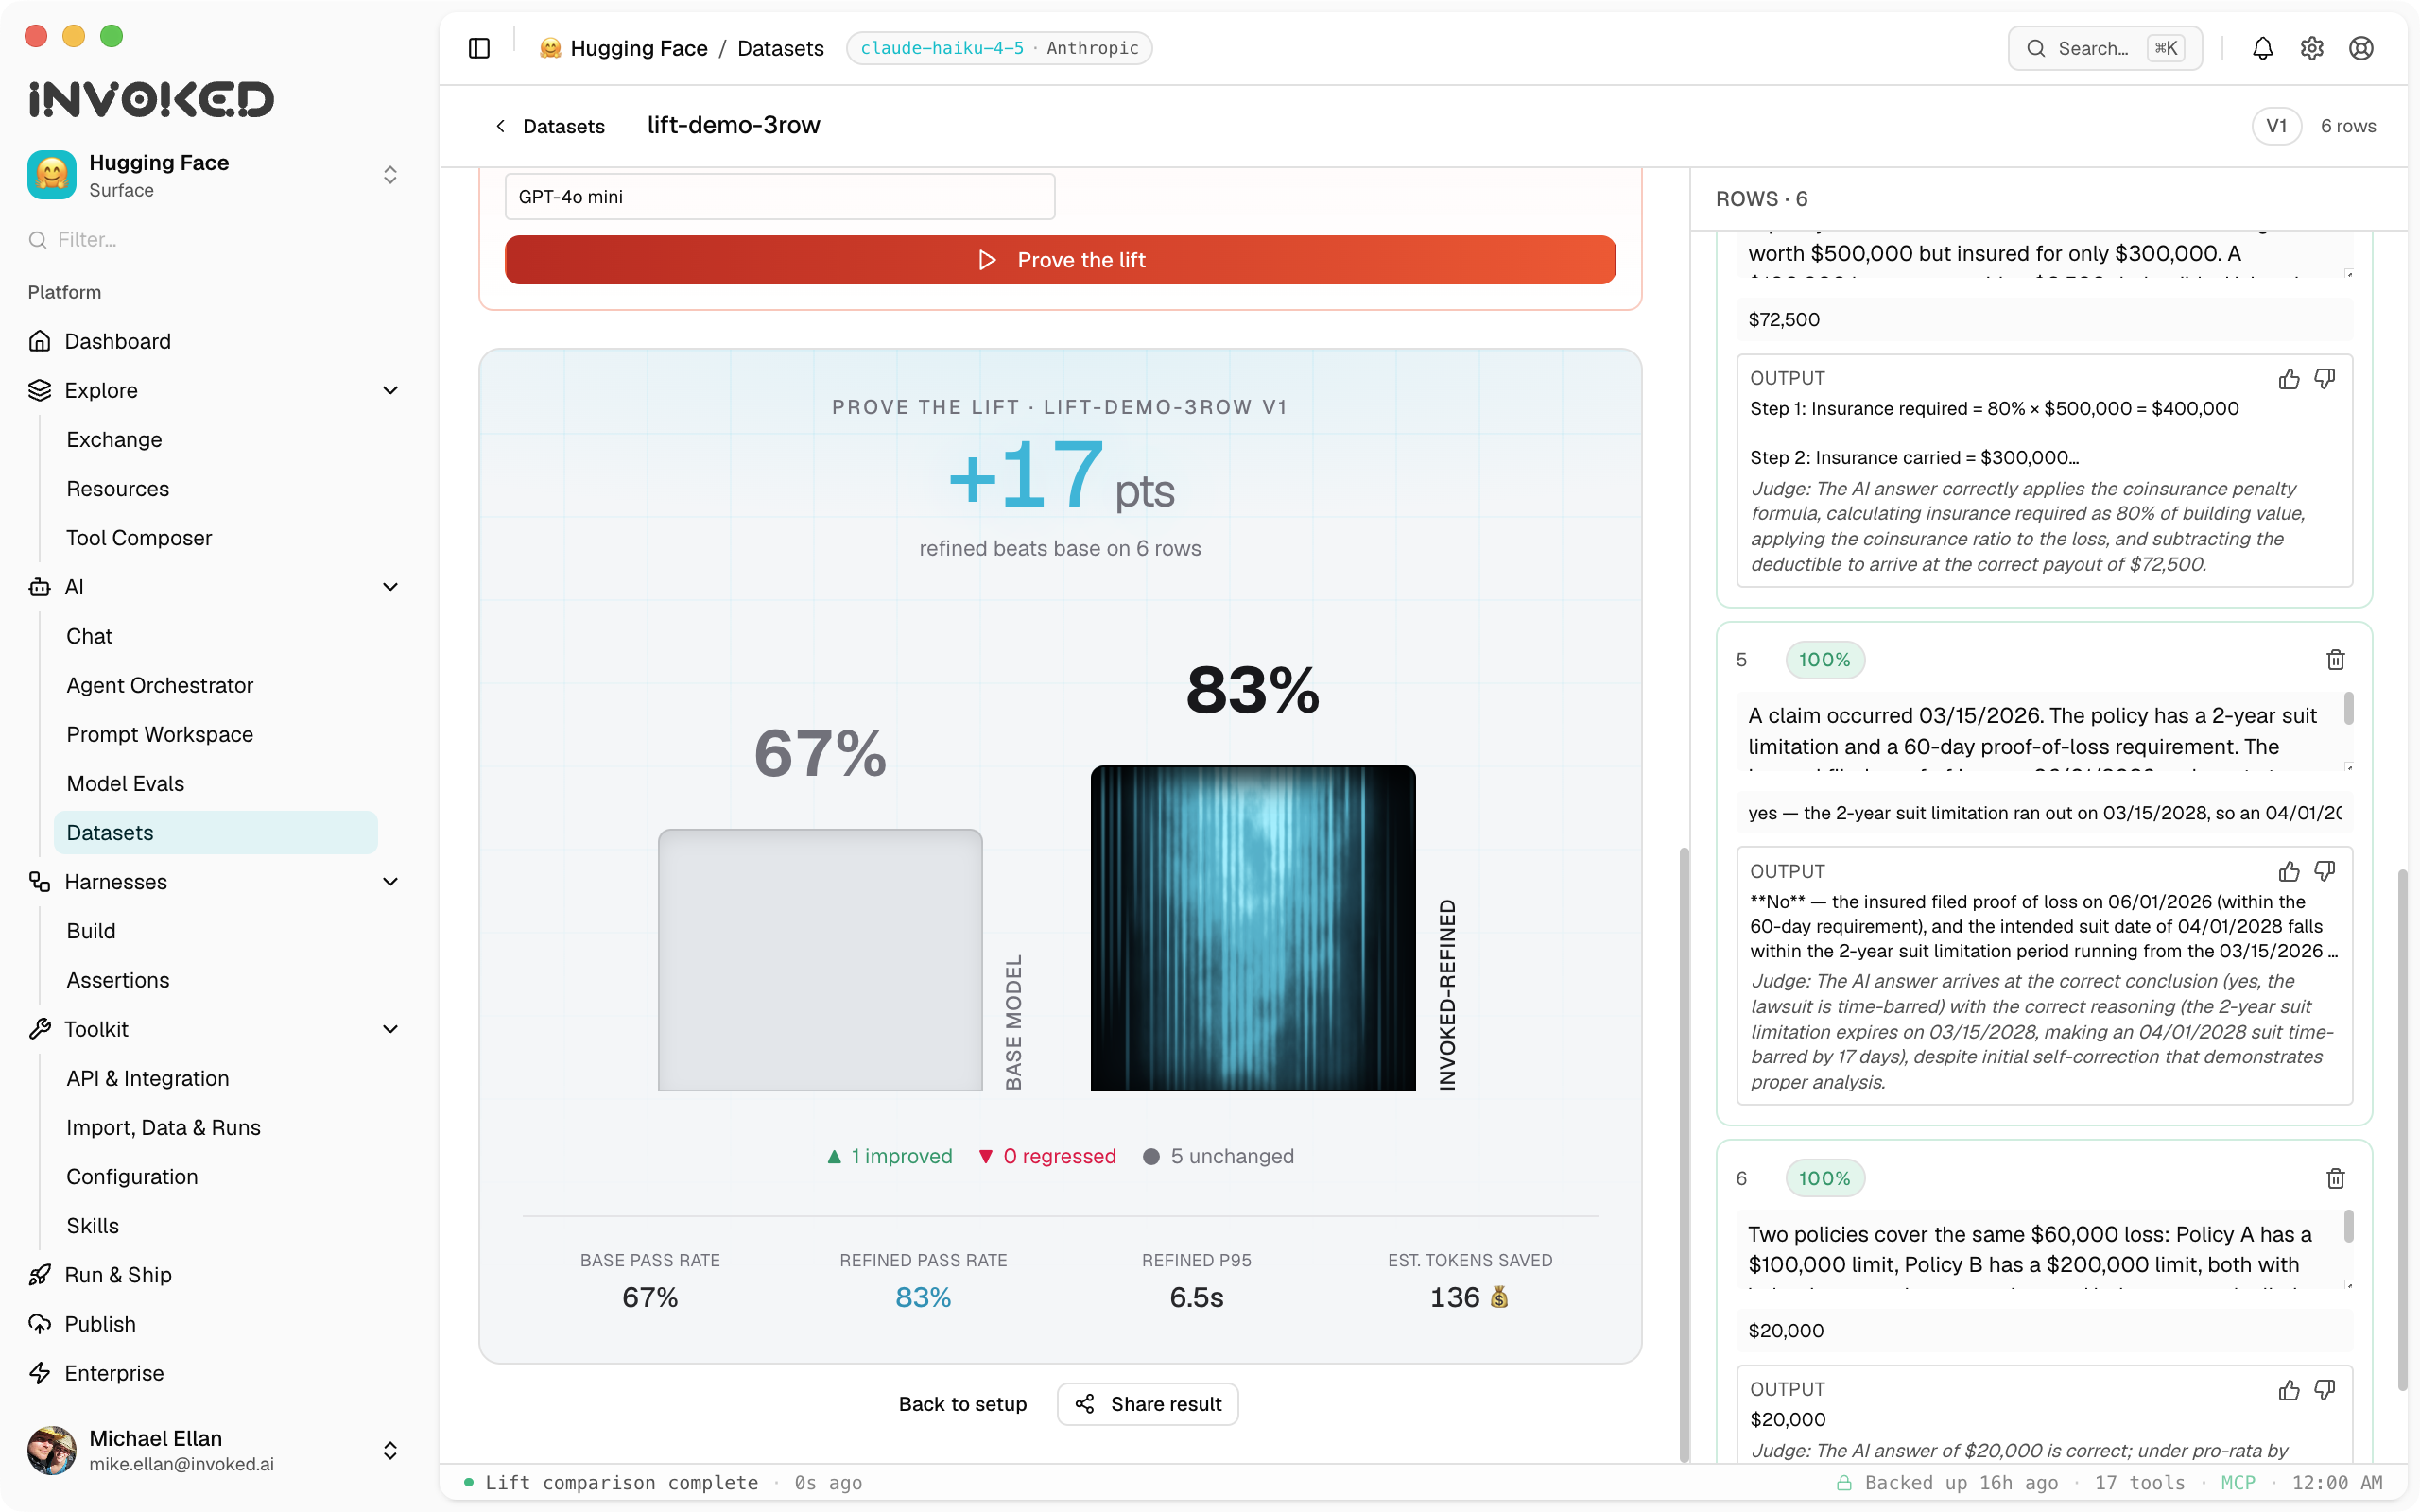Click the AI robot icon
2420x1512 pixels.
(x=40, y=587)
